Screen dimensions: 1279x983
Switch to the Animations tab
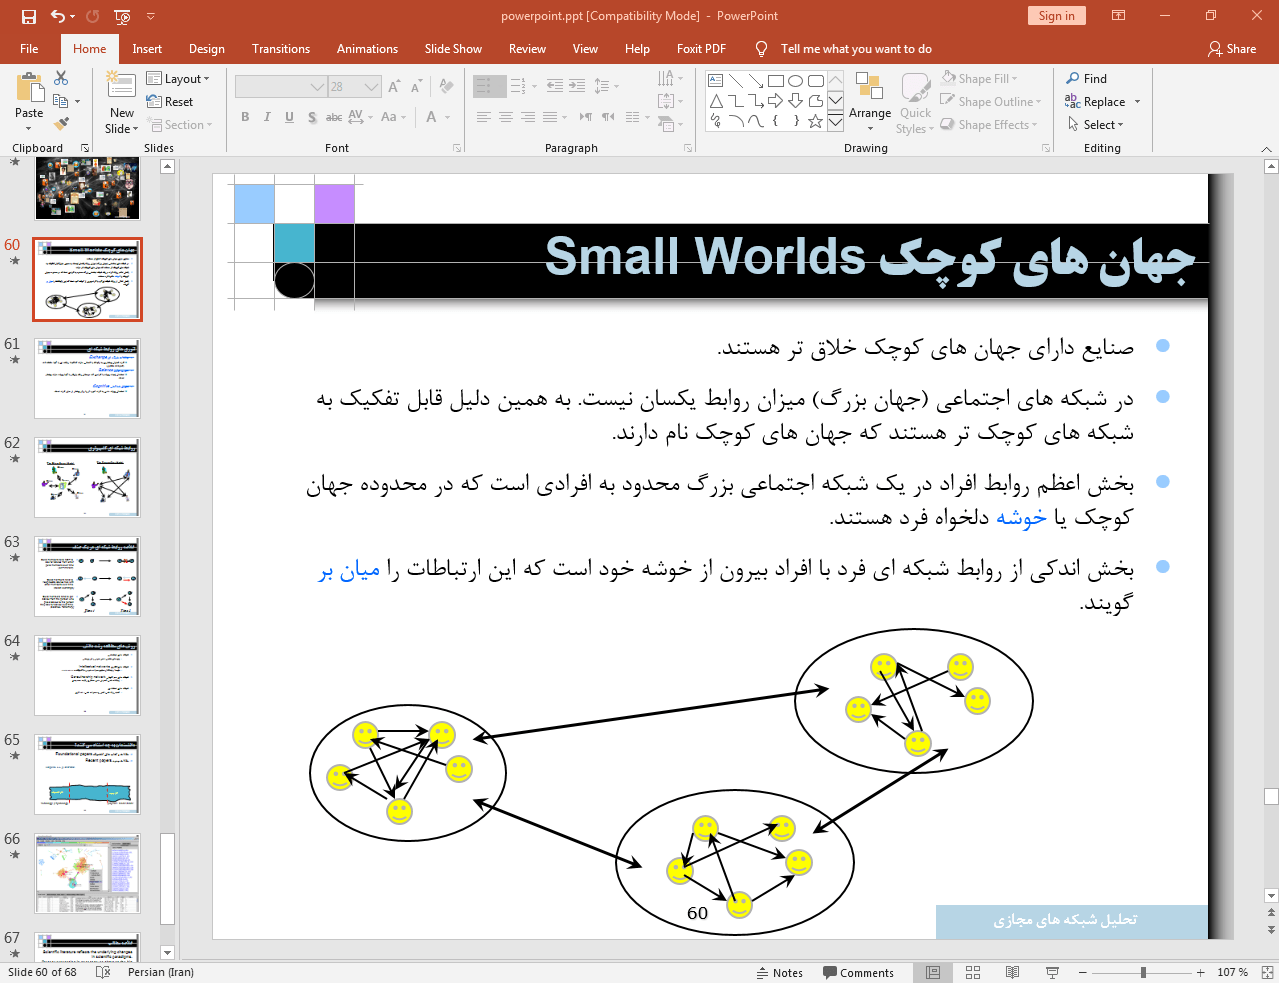(x=367, y=49)
